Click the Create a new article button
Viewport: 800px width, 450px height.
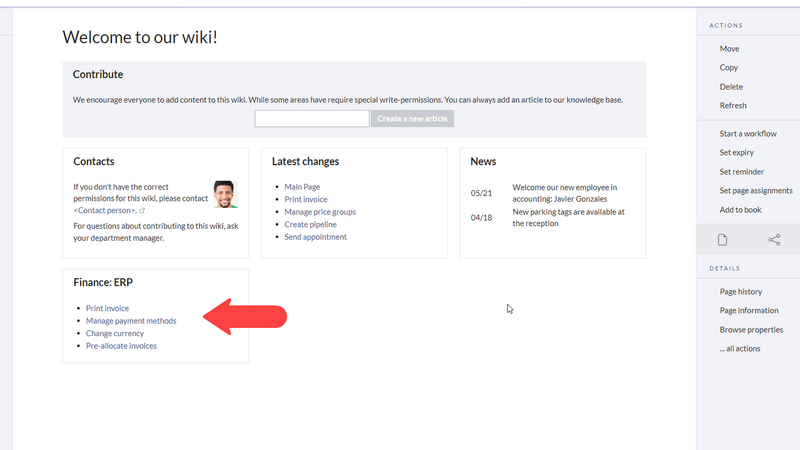tap(412, 118)
